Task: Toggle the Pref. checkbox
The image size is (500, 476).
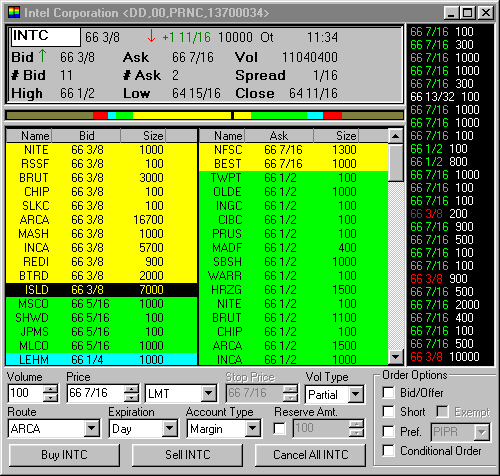Action: coord(388,431)
